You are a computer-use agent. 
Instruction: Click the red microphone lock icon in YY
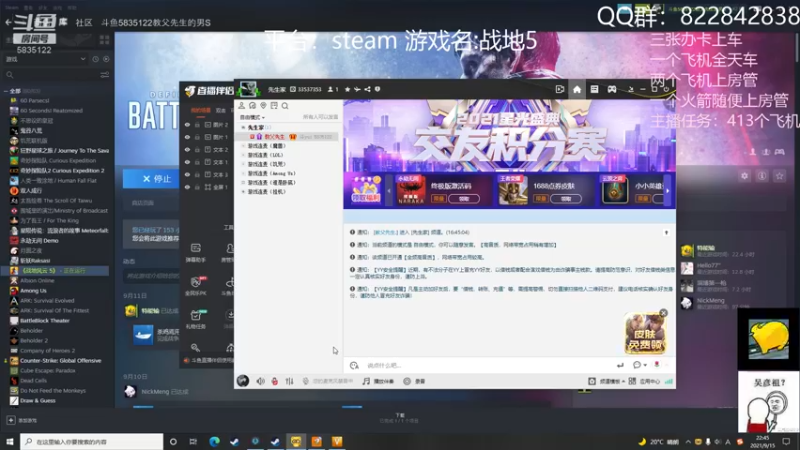coord(274,381)
